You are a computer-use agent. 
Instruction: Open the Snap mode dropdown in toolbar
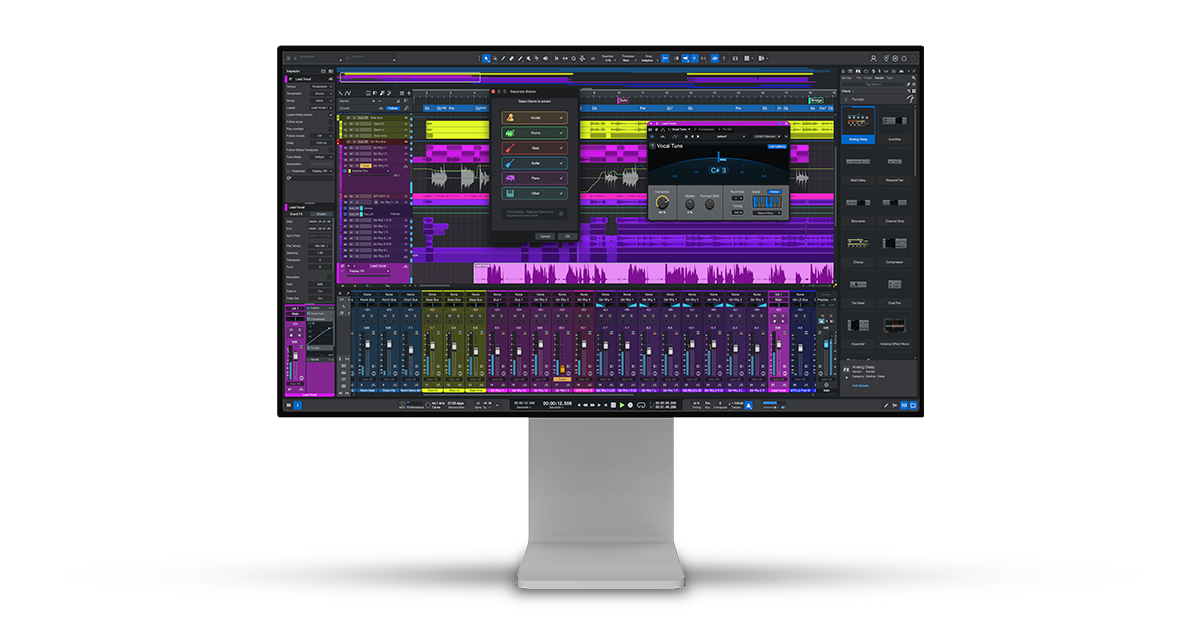[x=647, y=60]
